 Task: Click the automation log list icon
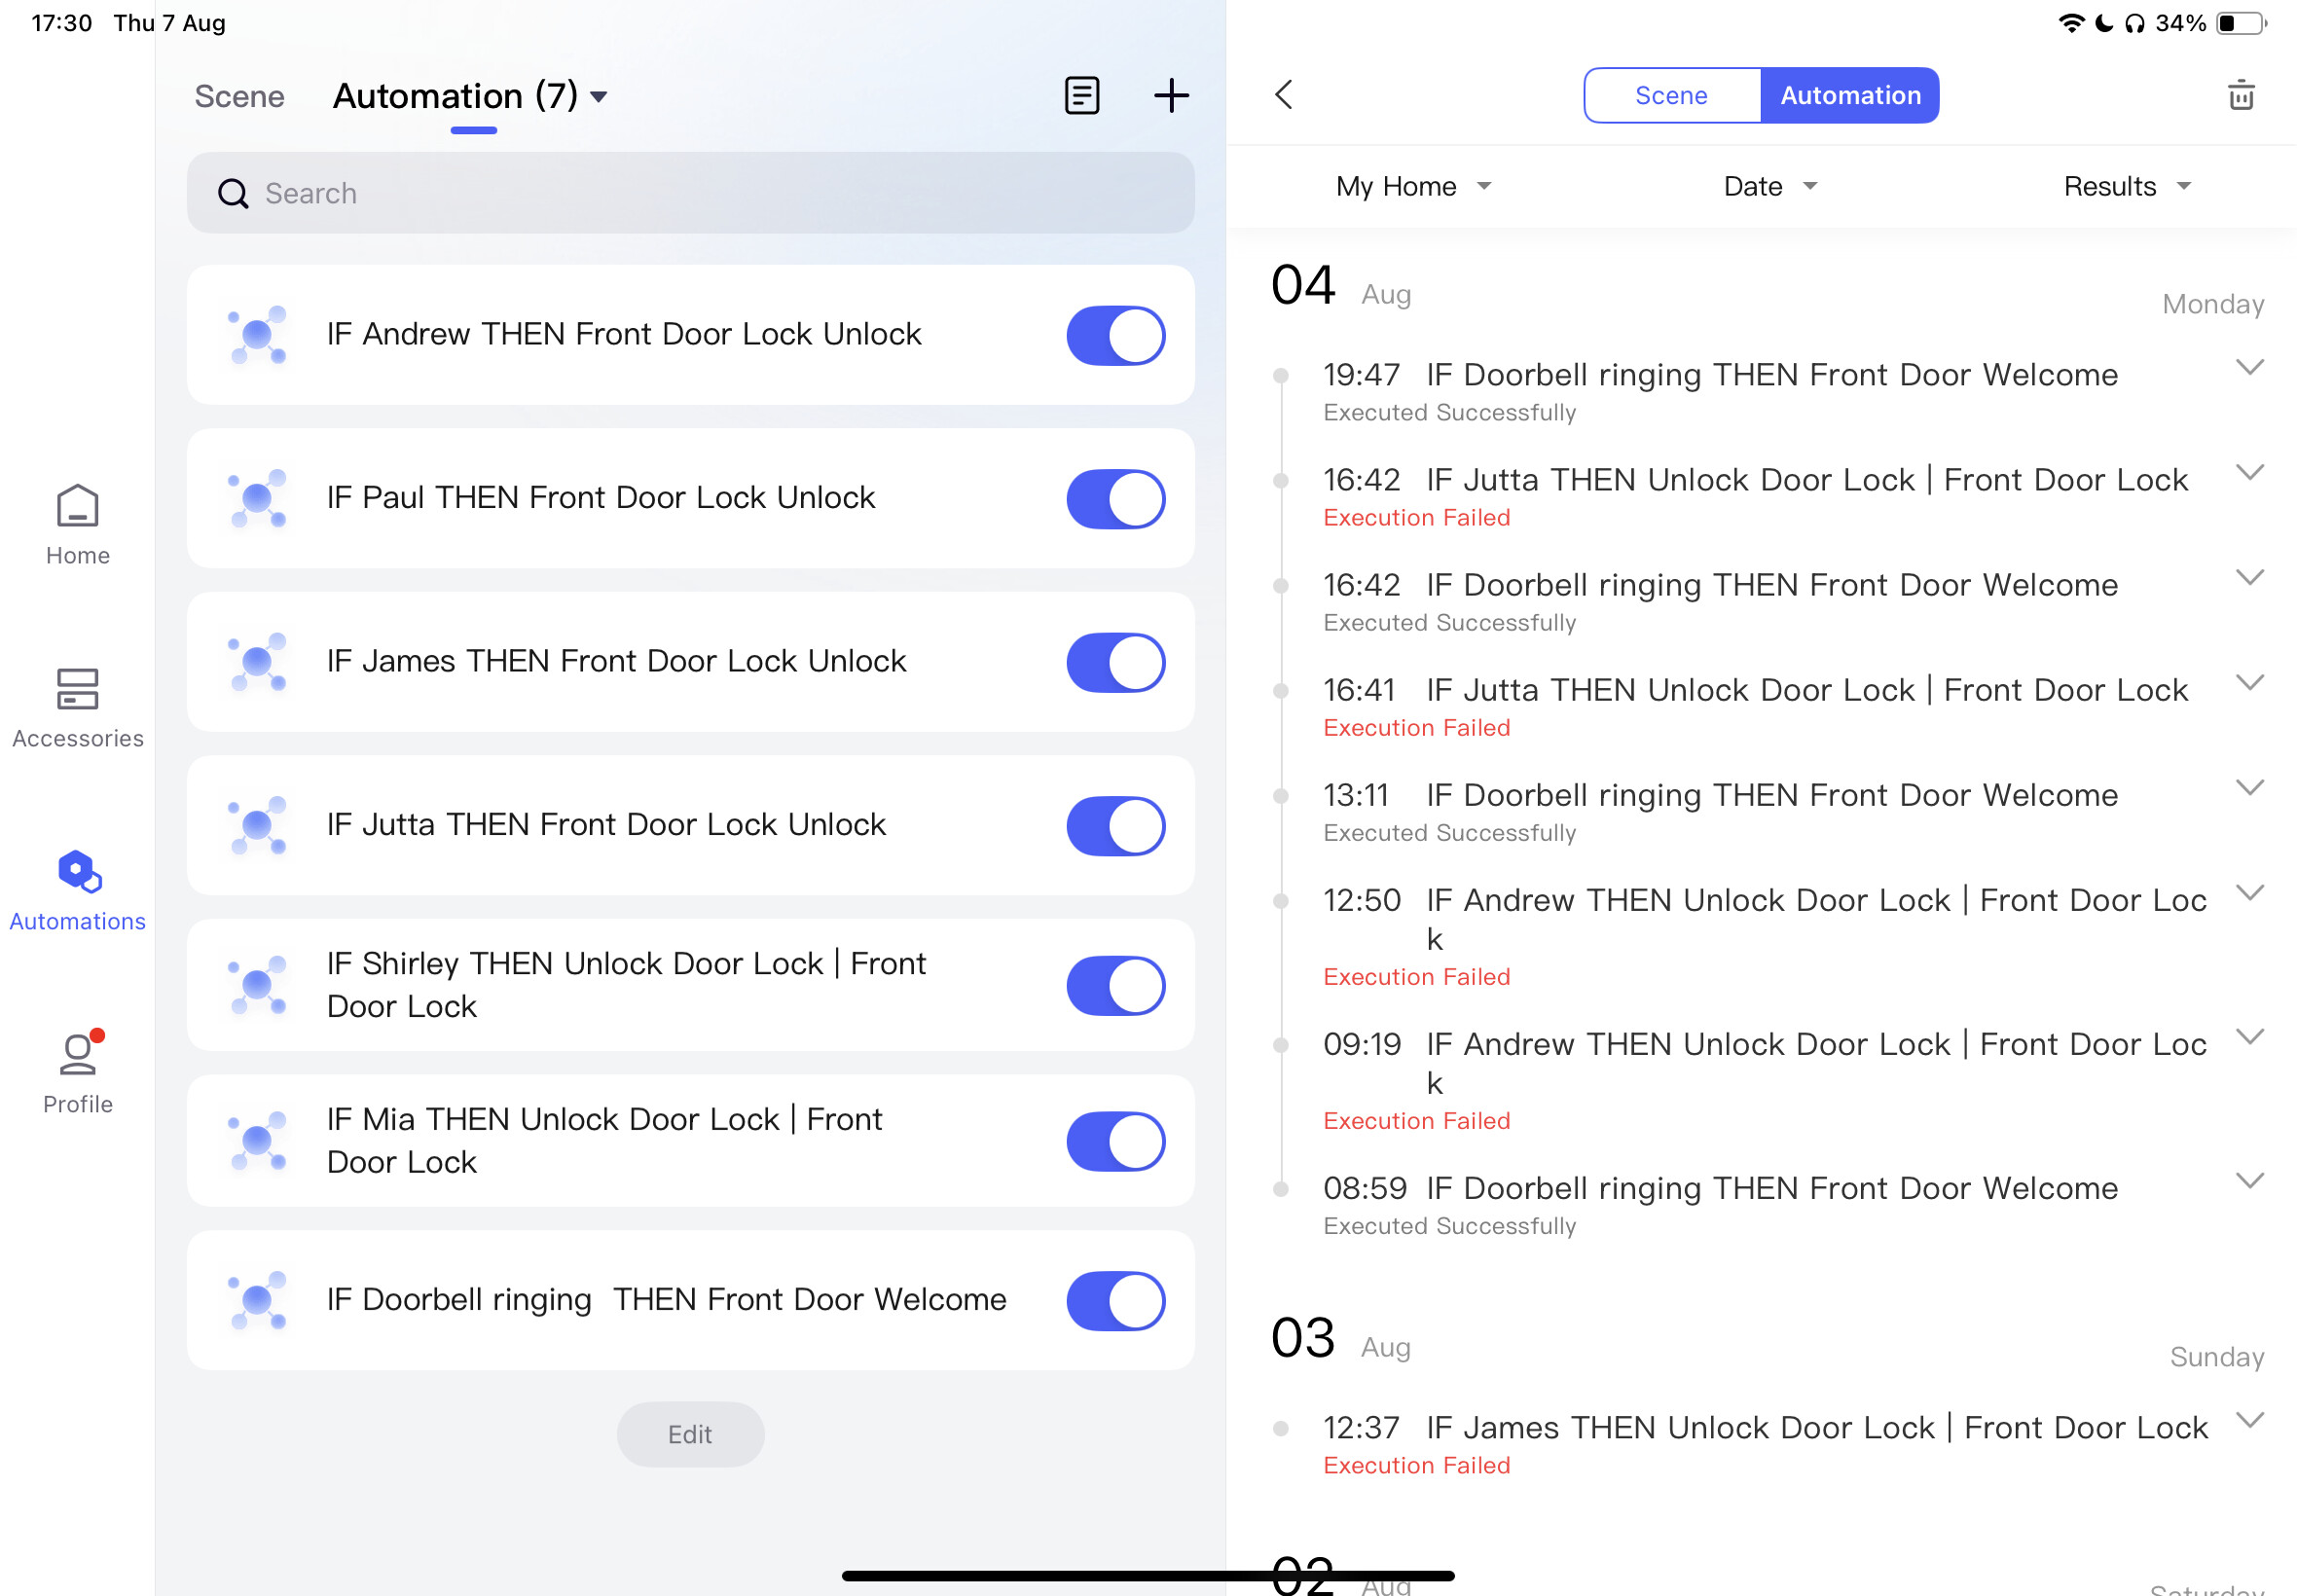click(1081, 96)
